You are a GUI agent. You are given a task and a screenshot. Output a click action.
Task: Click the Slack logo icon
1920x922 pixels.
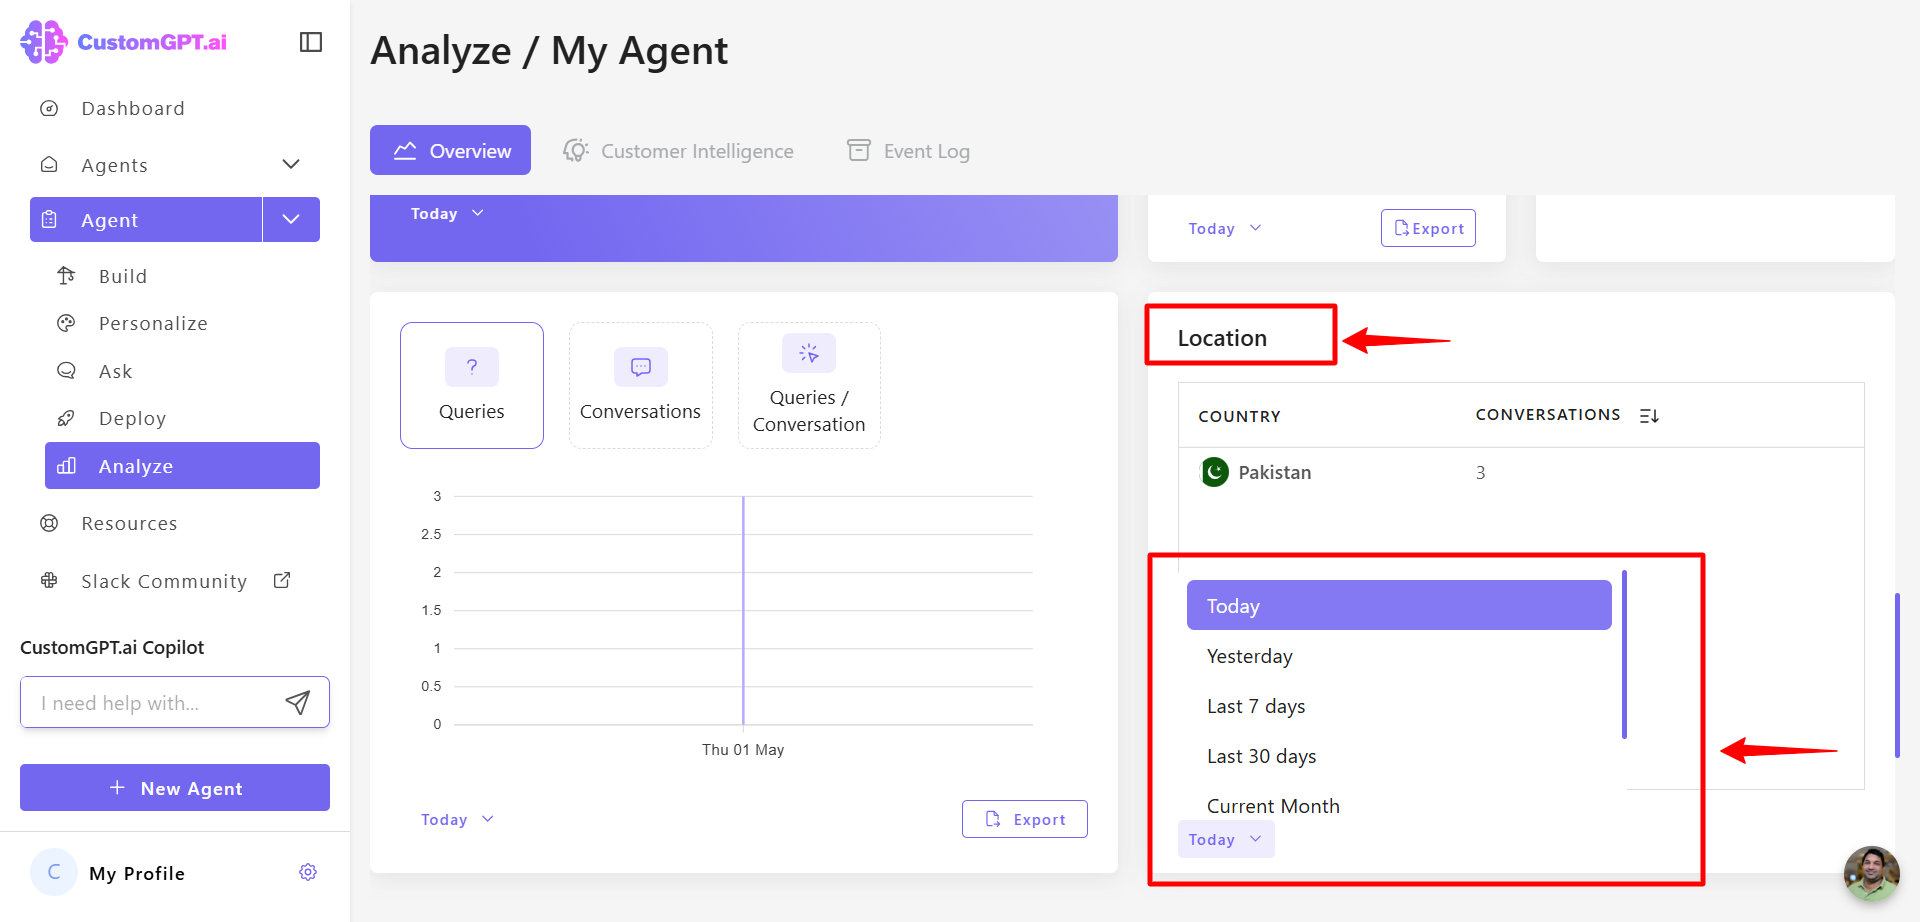click(x=49, y=580)
